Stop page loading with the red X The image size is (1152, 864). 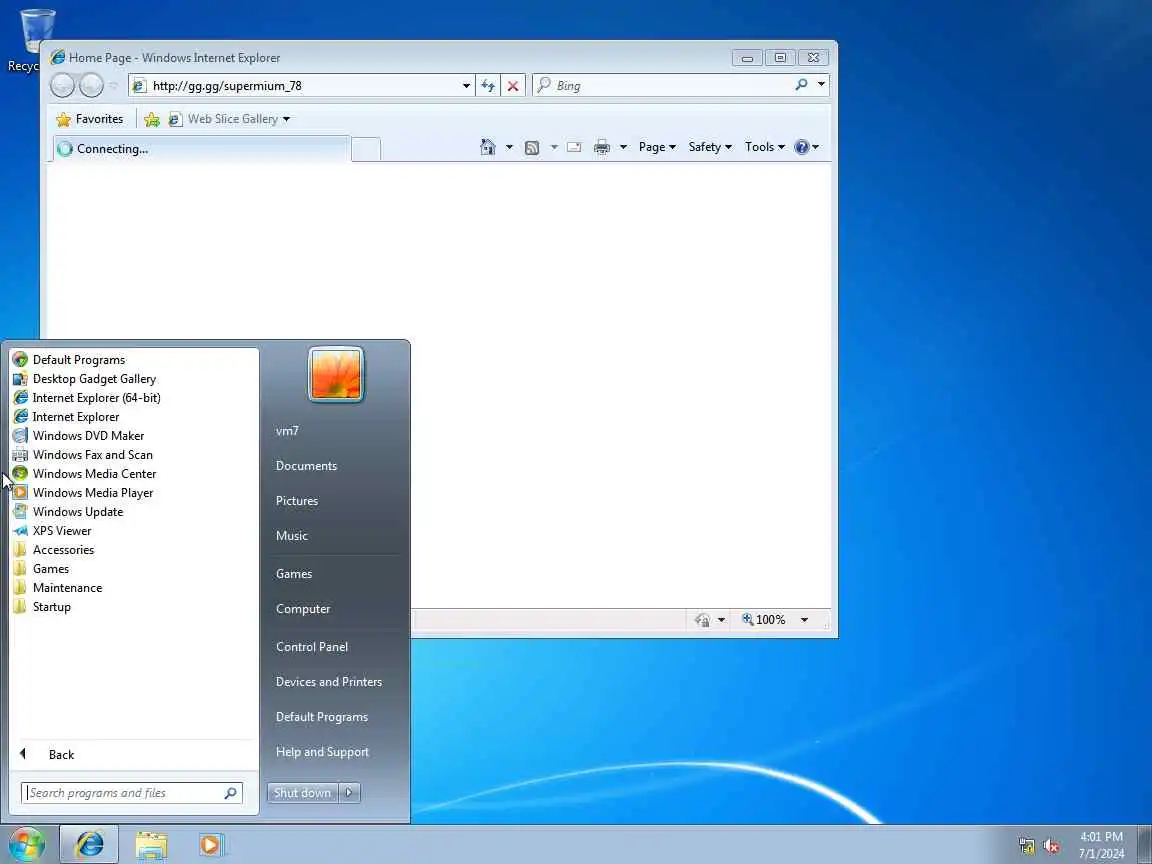(x=513, y=86)
